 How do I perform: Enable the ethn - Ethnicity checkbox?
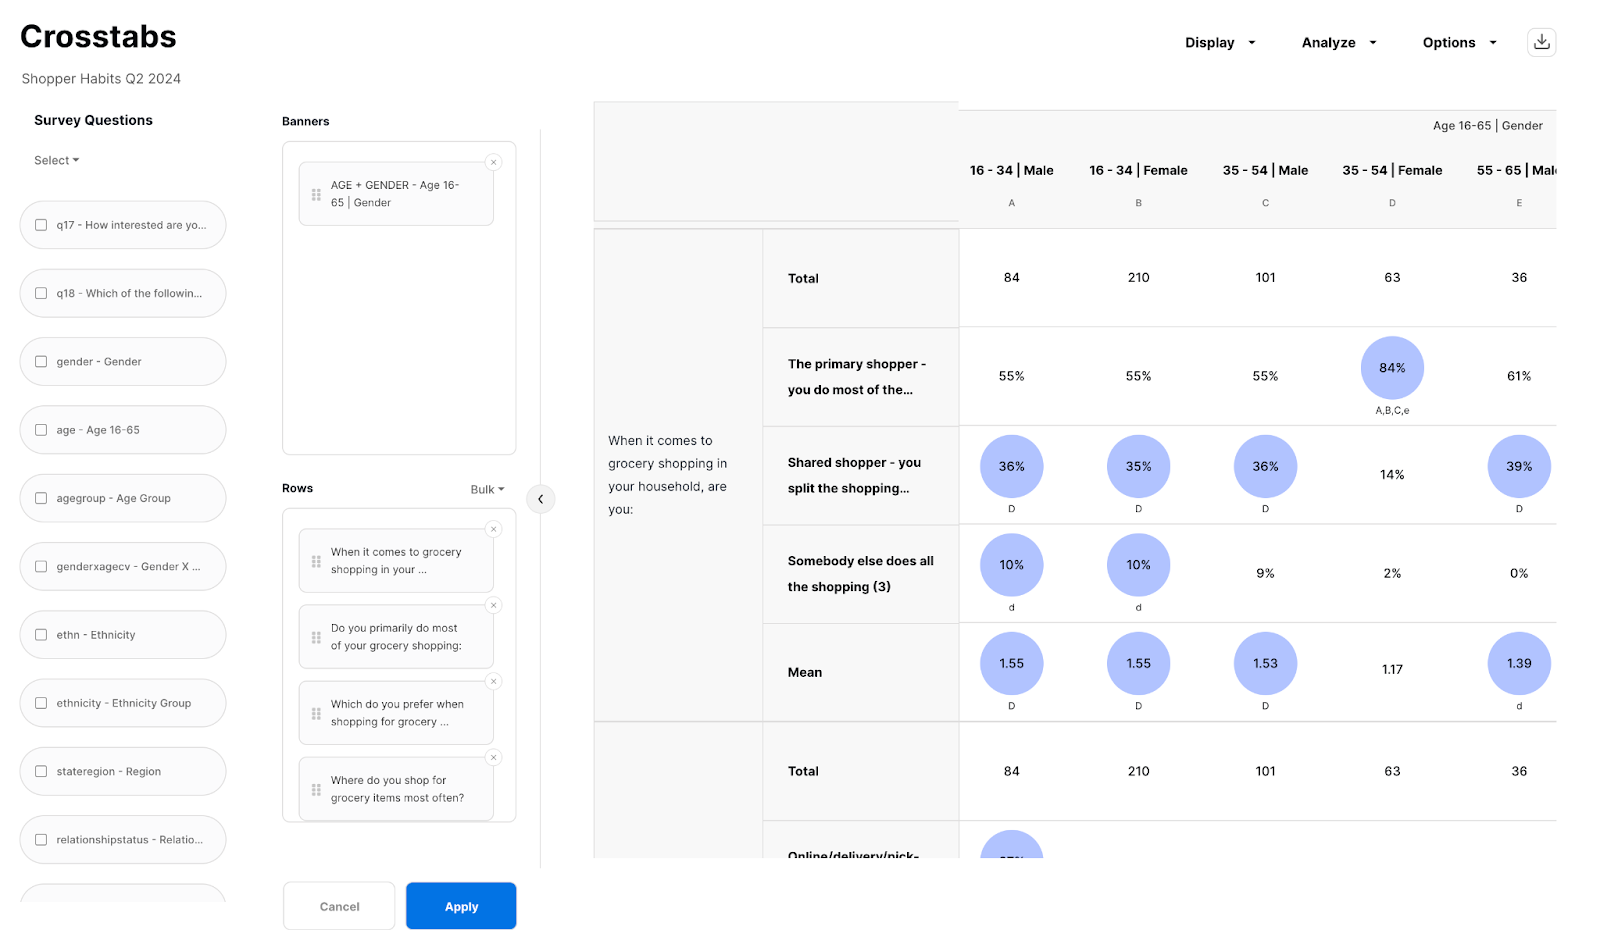41,635
